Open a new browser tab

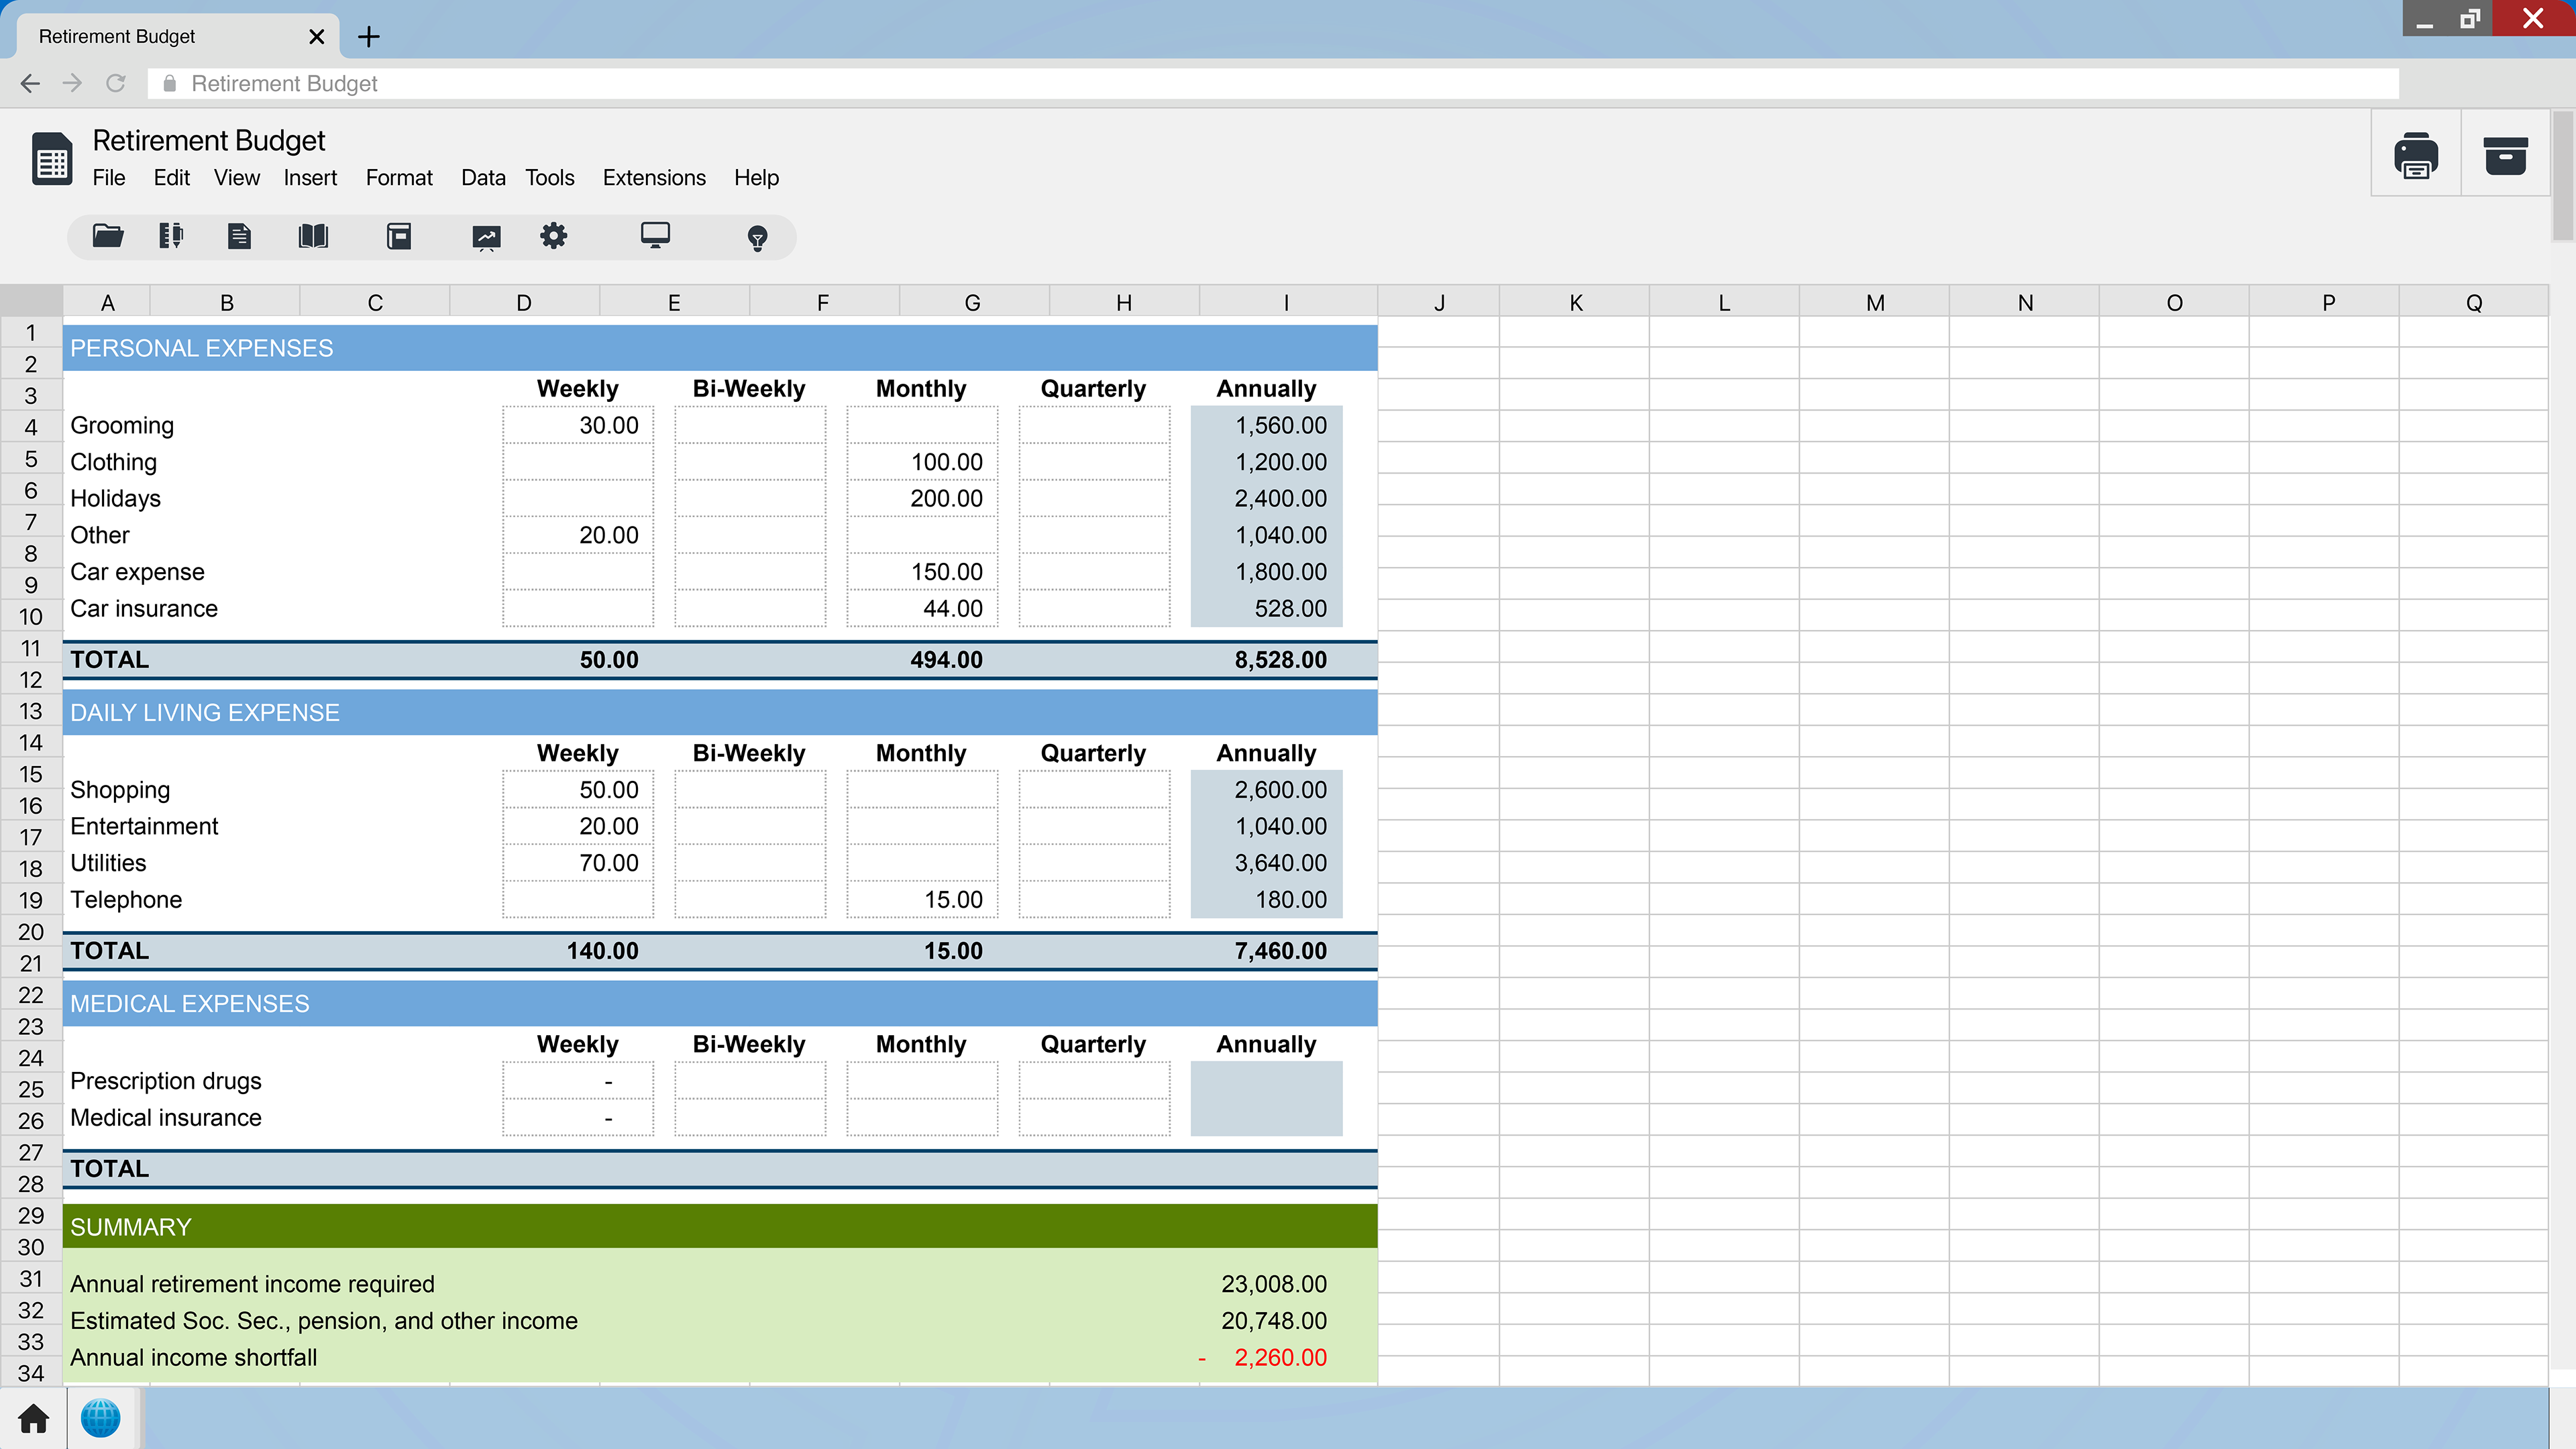click(369, 37)
